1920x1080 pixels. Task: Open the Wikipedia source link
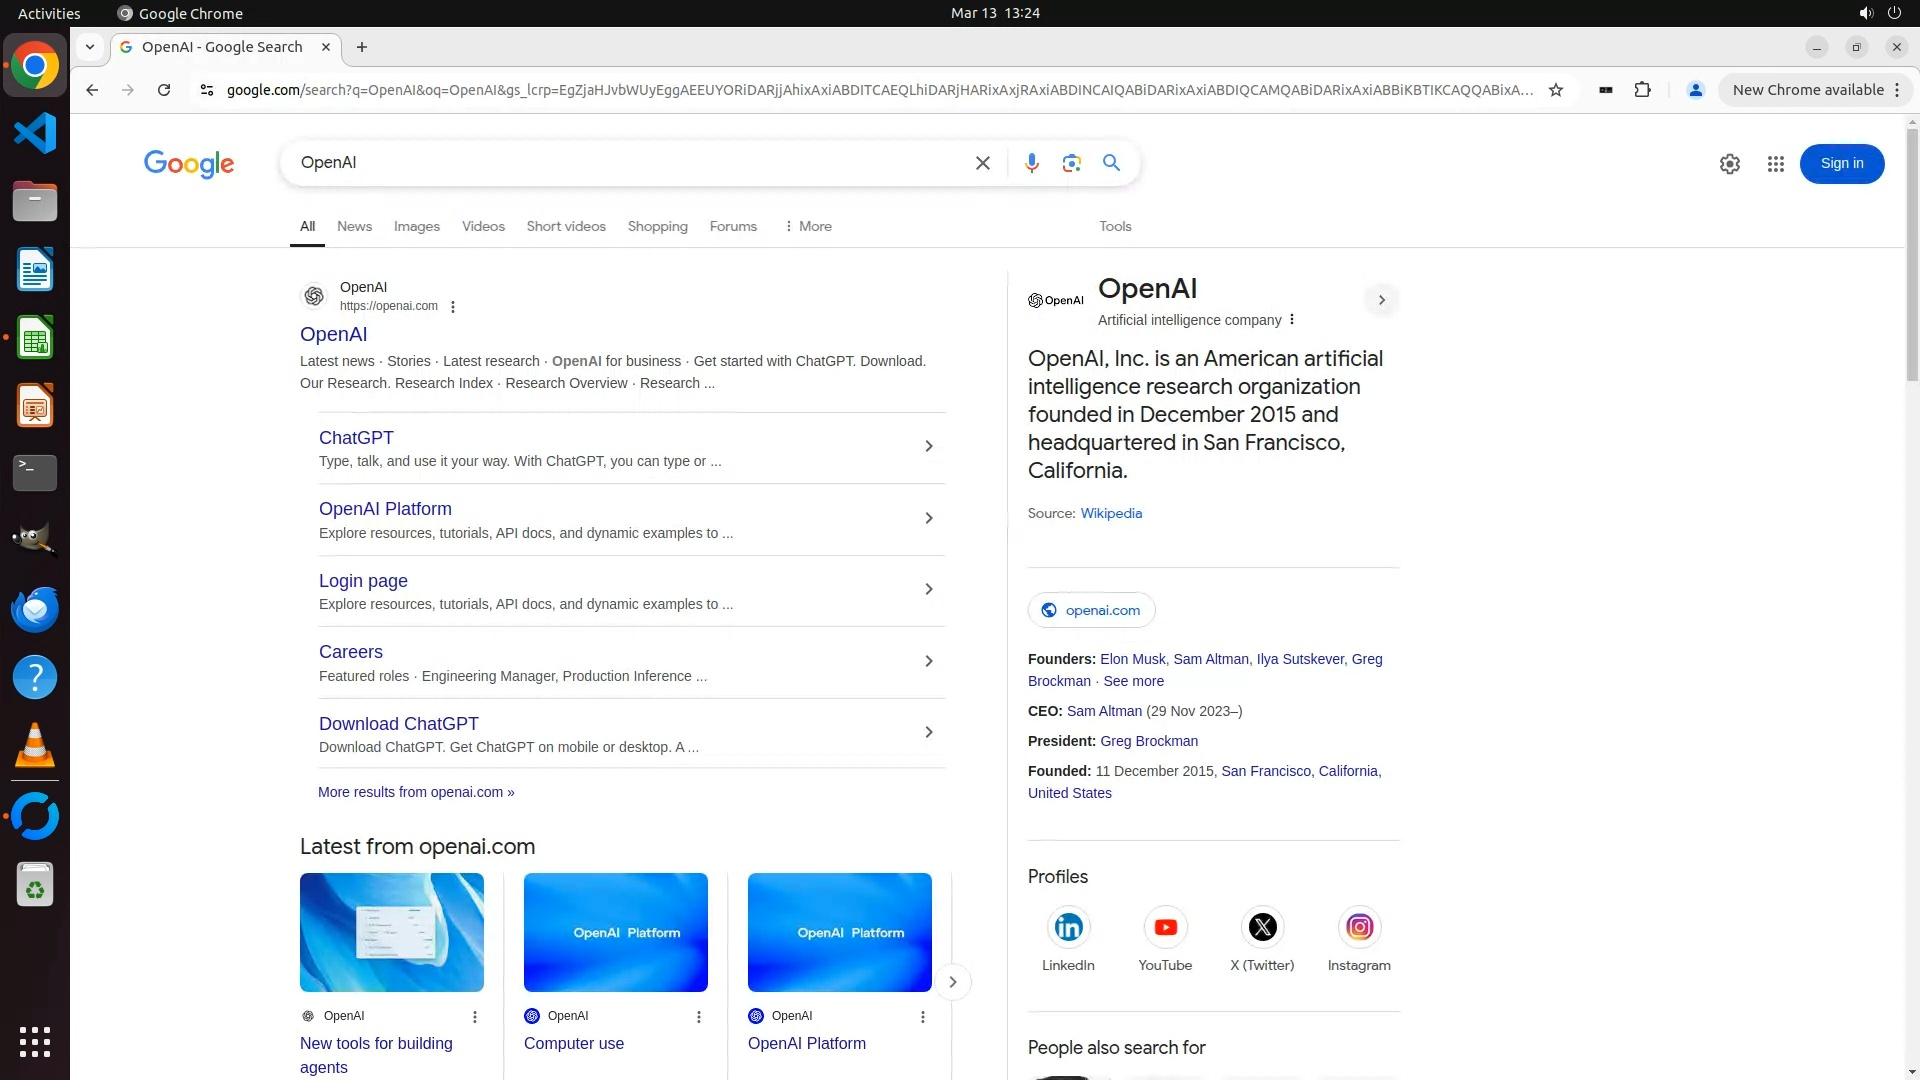pos(1110,513)
